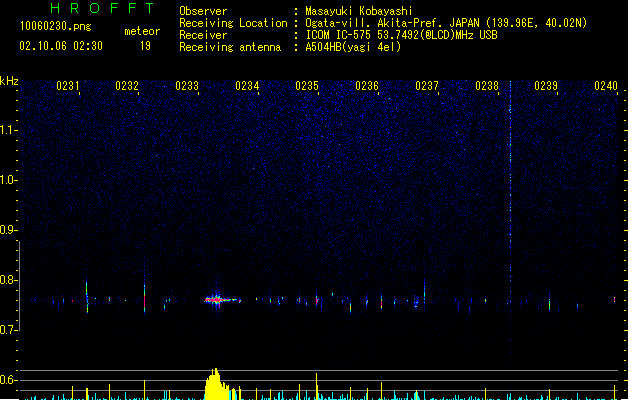The image size is (629, 400).
Task: Select the filename 10060230.png
Action: point(55,26)
